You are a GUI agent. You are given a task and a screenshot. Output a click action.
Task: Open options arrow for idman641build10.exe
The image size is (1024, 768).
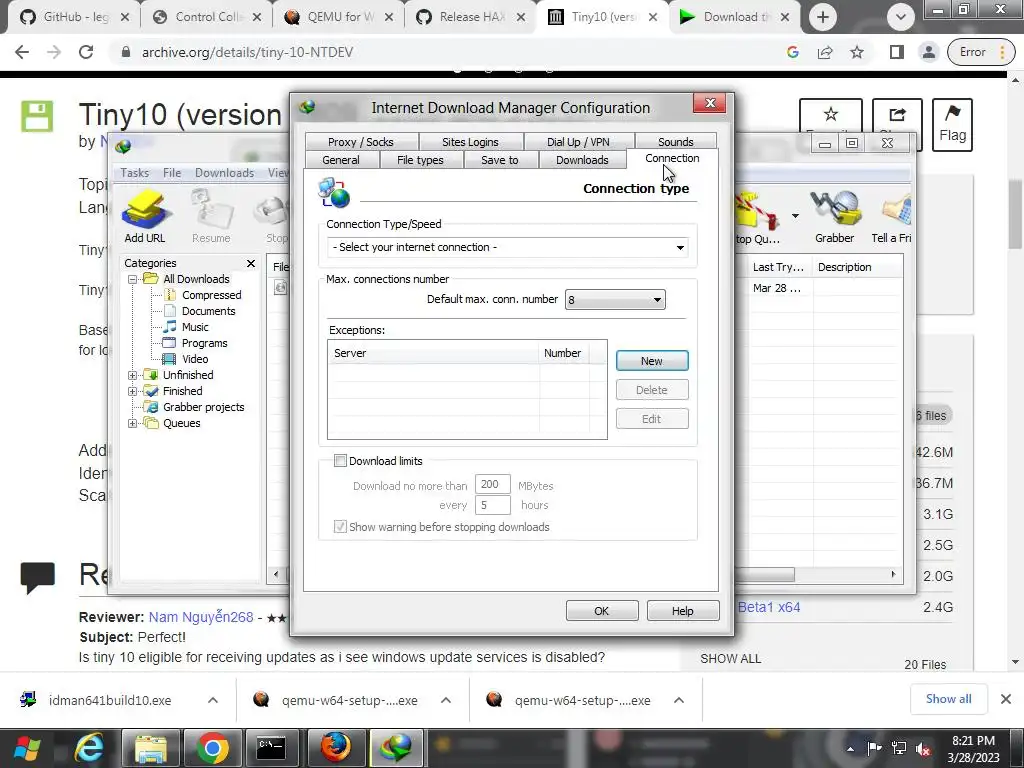(213, 700)
